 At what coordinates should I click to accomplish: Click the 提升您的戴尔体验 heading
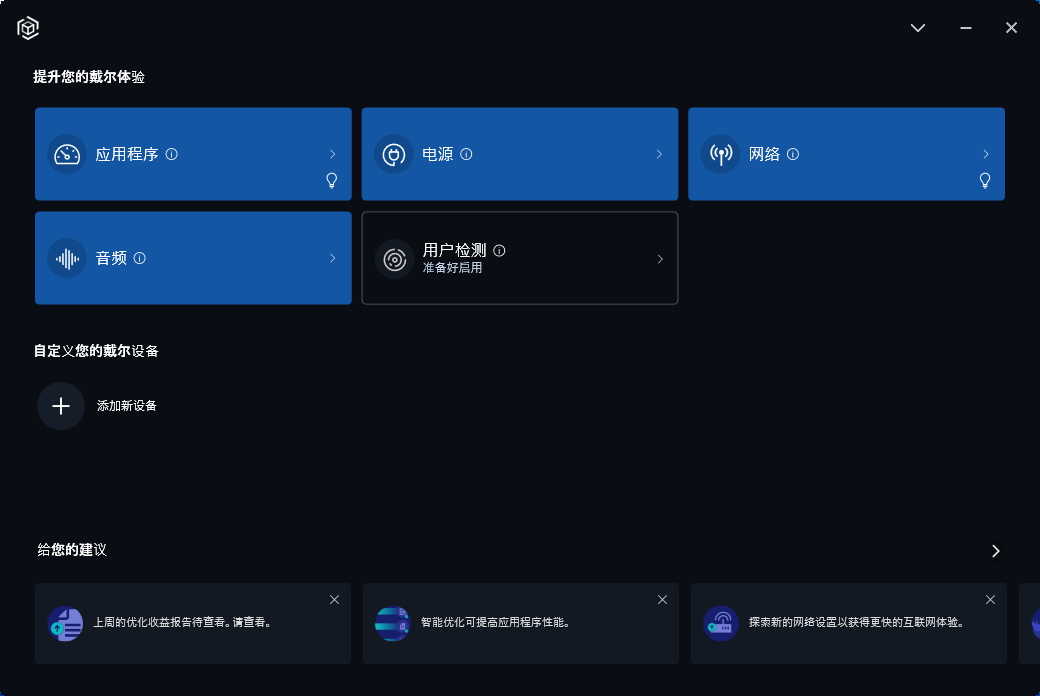click(89, 77)
